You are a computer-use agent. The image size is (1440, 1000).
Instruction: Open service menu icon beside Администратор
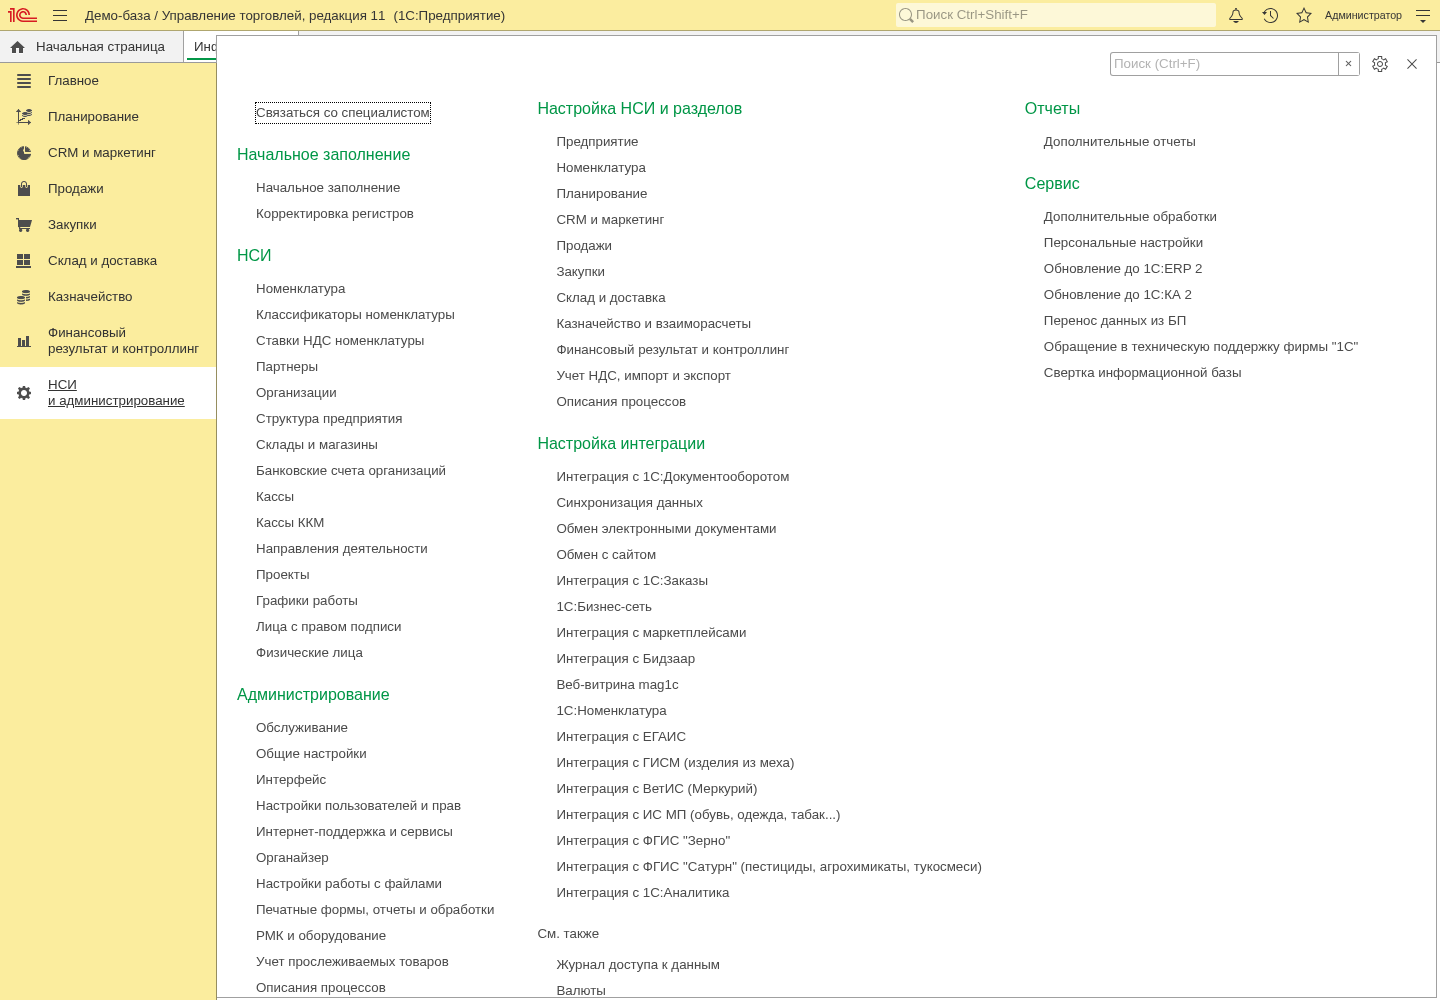1423,15
